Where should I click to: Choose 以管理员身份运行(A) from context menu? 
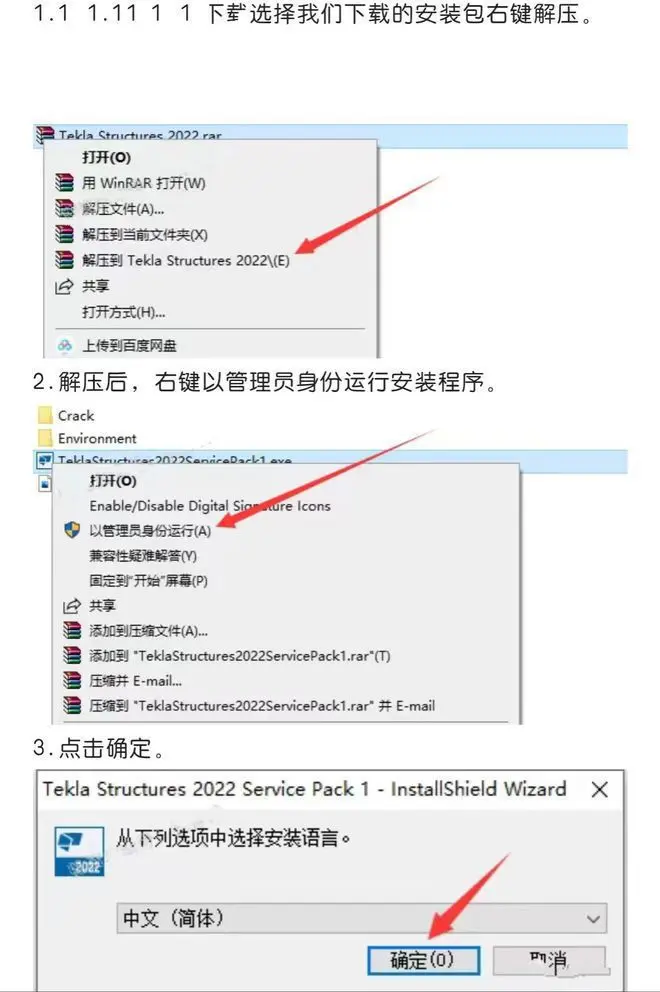coord(150,531)
